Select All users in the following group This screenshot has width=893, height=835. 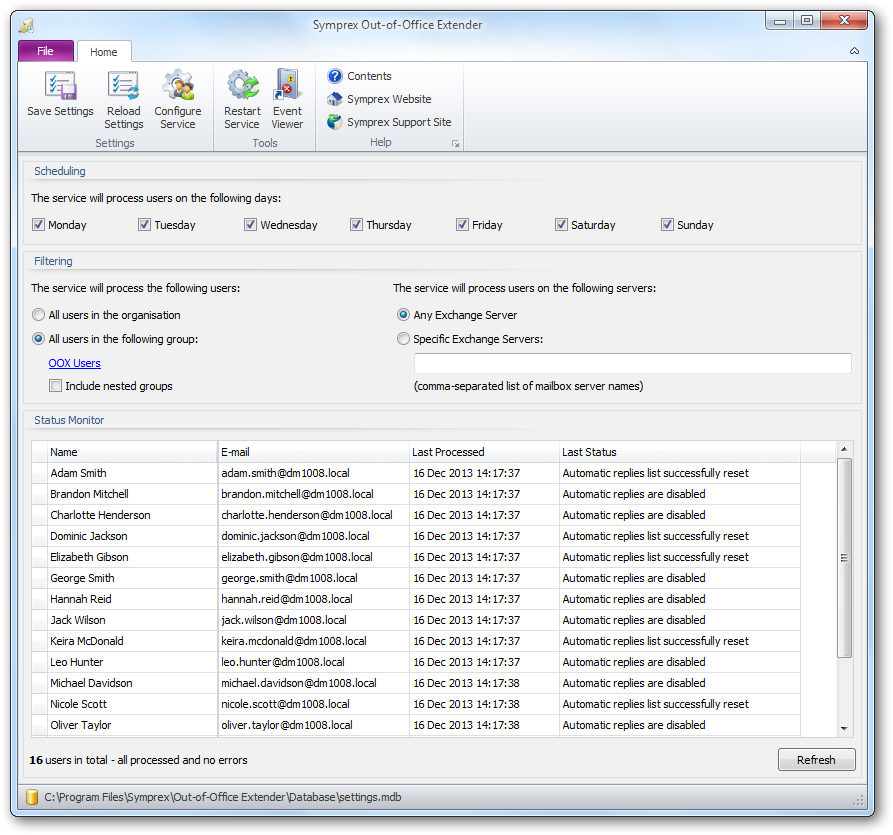pyautogui.click(x=38, y=338)
